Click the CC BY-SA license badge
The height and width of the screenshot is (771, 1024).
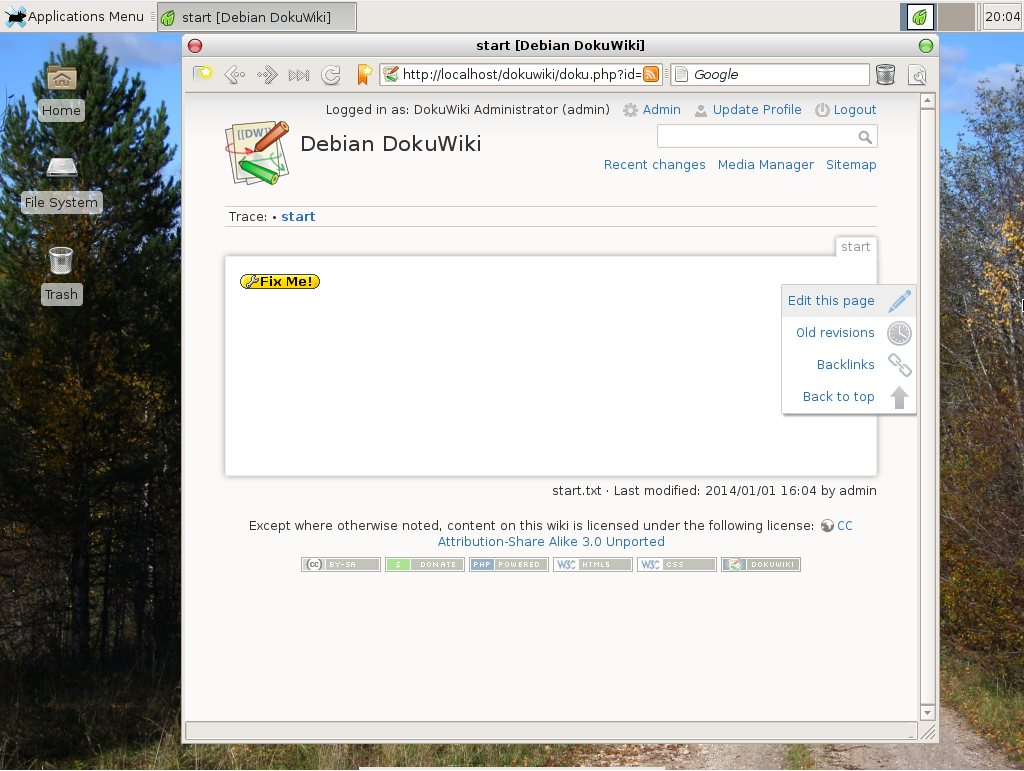tap(341, 565)
